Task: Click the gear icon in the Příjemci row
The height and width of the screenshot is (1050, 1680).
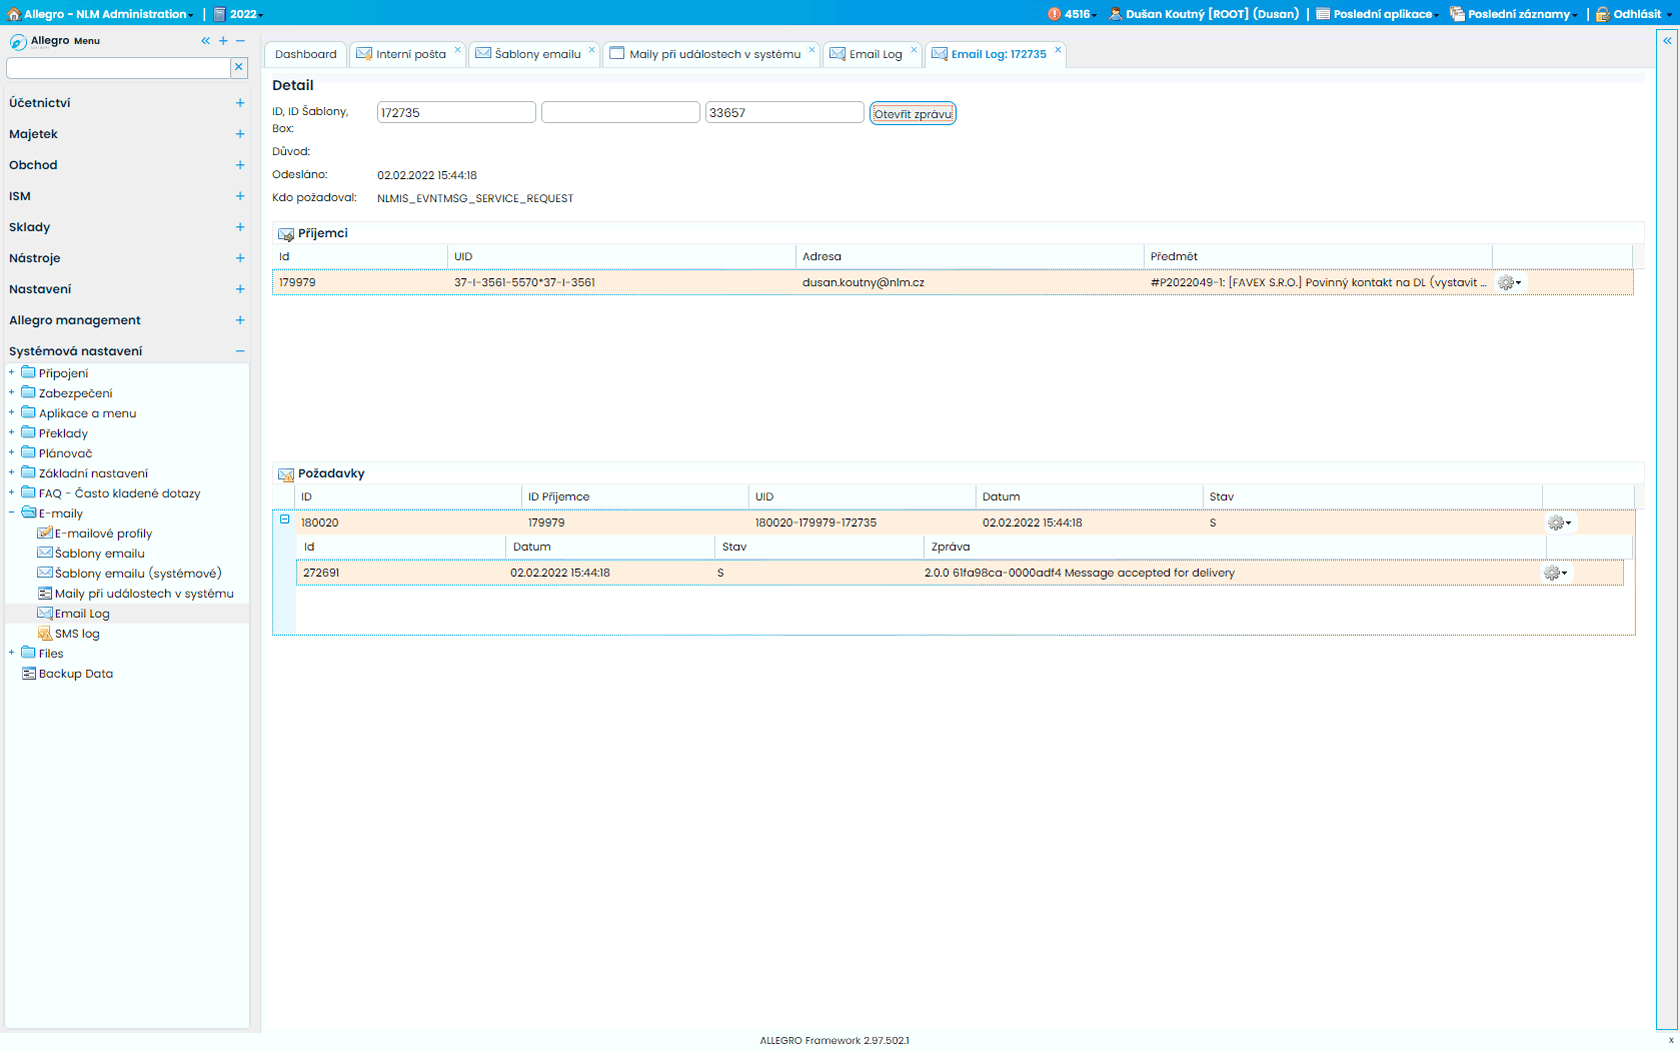Action: pyautogui.click(x=1507, y=283)
